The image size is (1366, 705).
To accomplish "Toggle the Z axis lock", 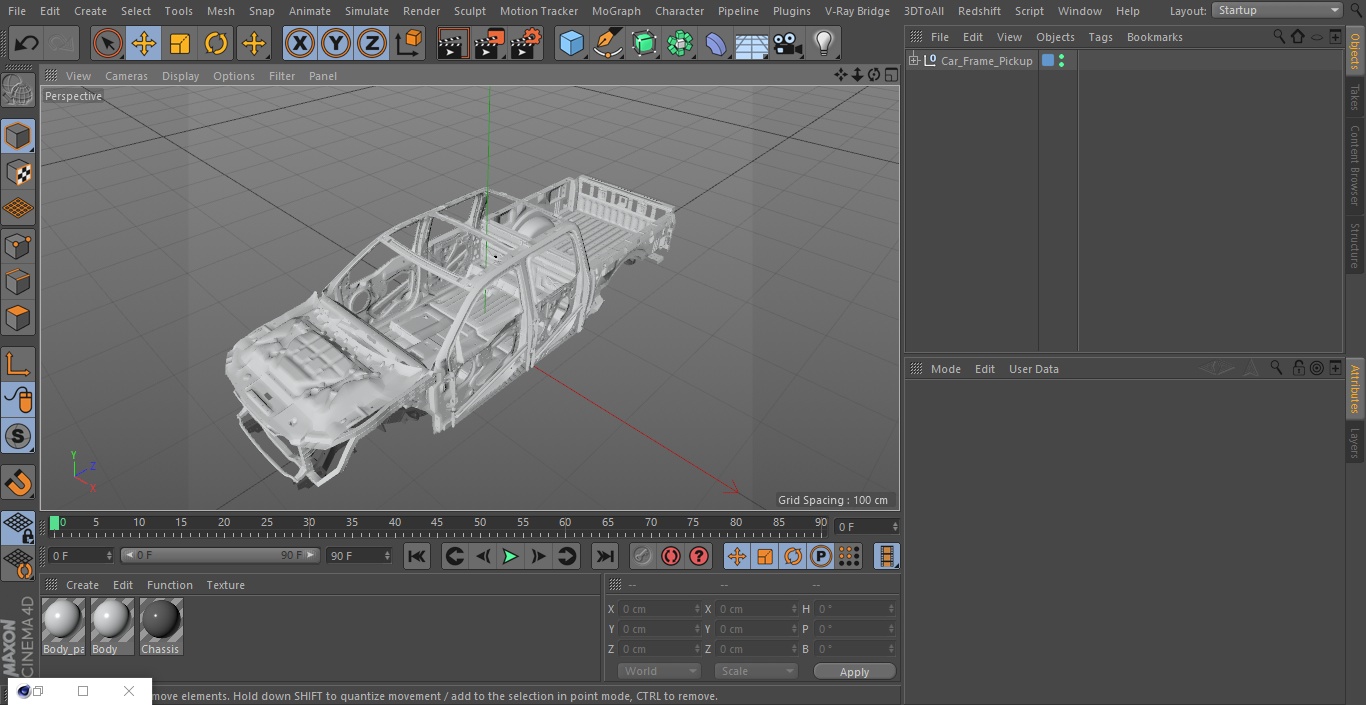I will tap(372, 44).
